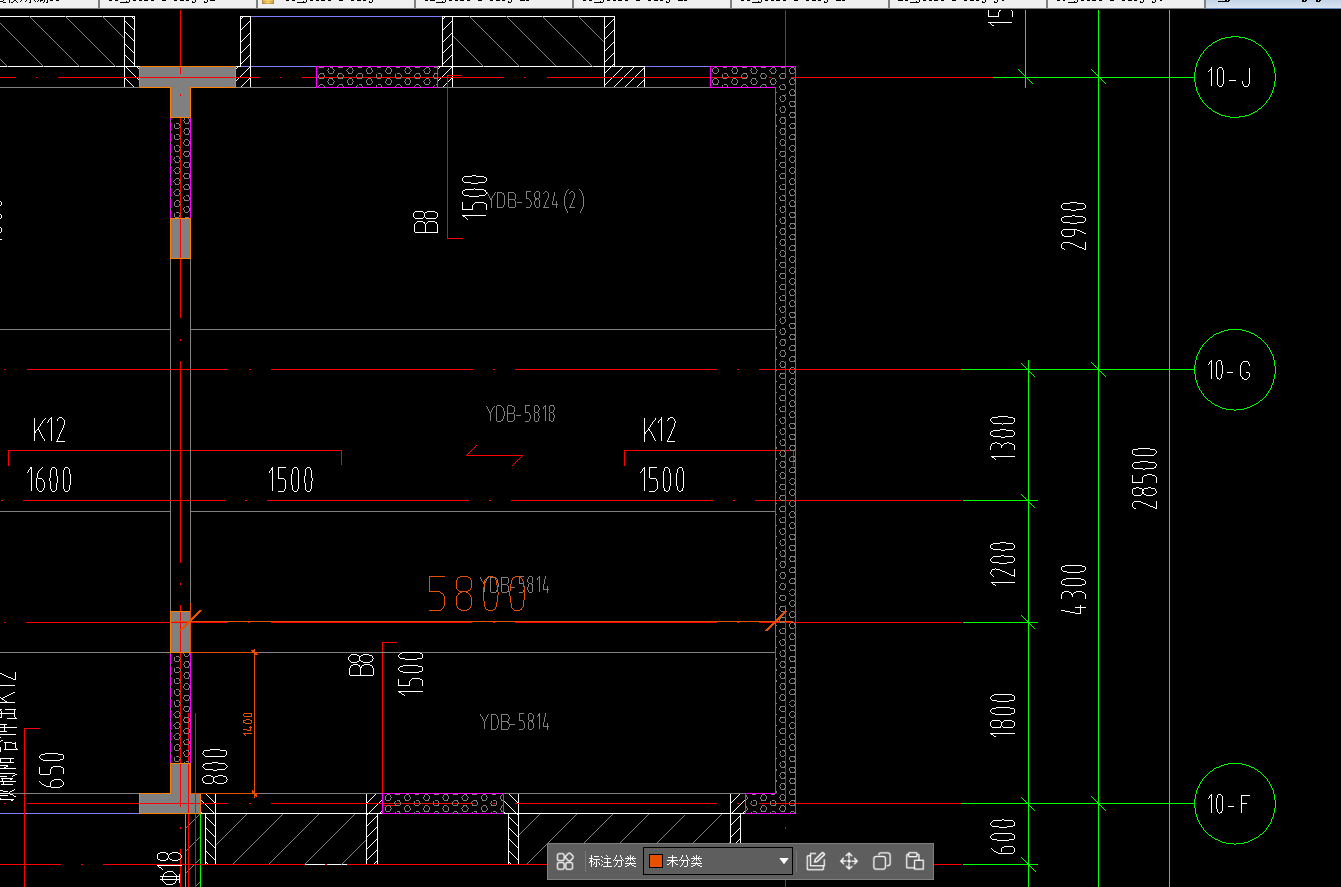Click the K12 label above 1600
The height and width of the screenshot is (887, 1341).
click(x=49, y=431)
